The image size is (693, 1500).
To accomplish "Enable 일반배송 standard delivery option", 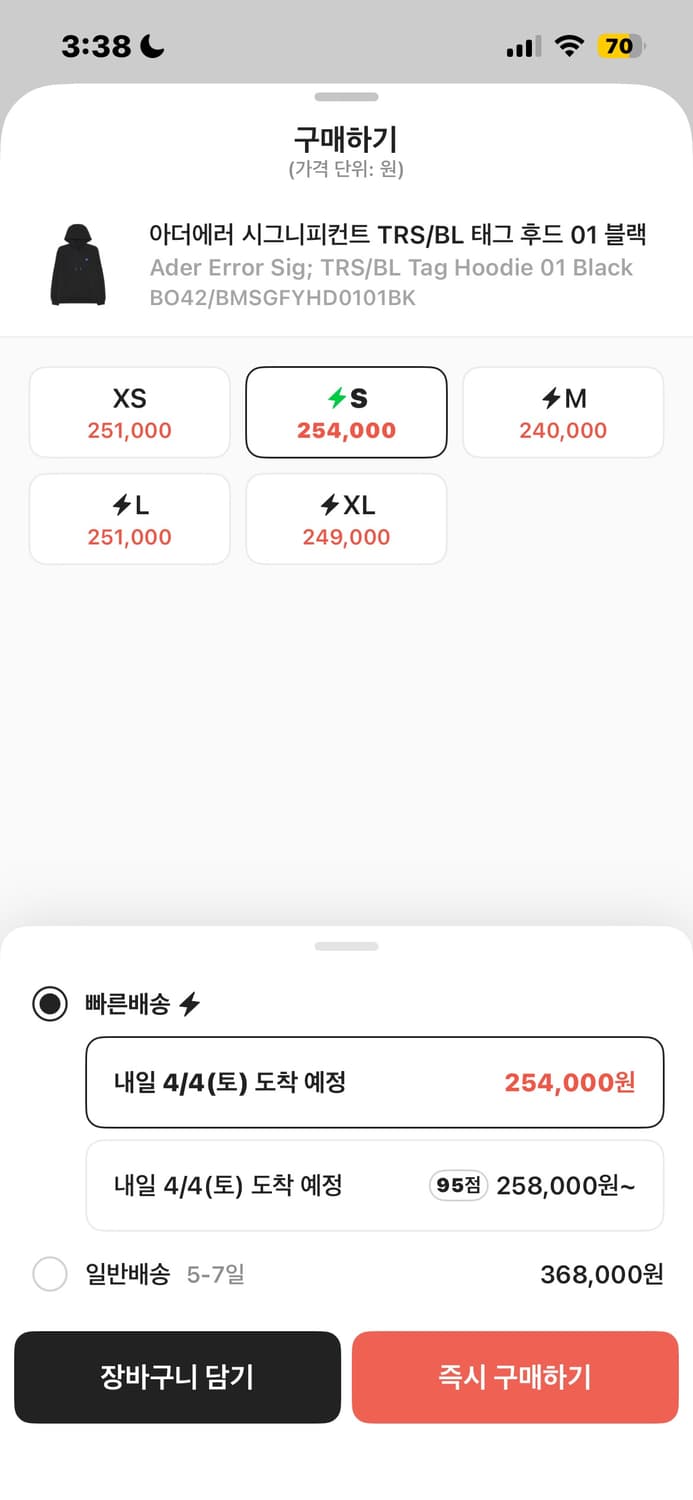I will [x=49, y=1274].
